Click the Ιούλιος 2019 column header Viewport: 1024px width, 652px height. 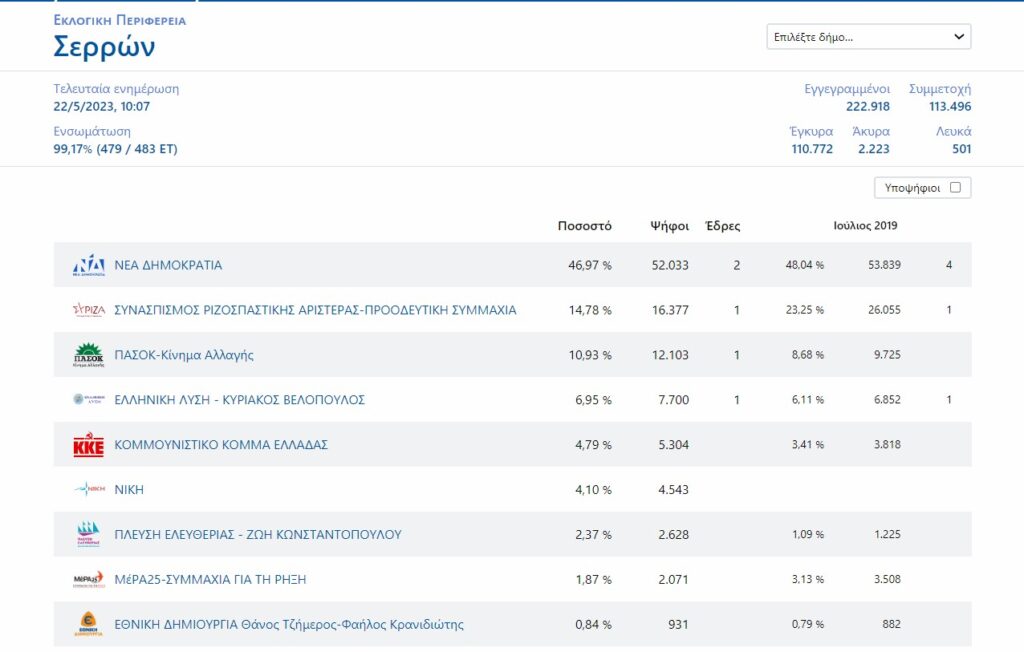point(865,226)
